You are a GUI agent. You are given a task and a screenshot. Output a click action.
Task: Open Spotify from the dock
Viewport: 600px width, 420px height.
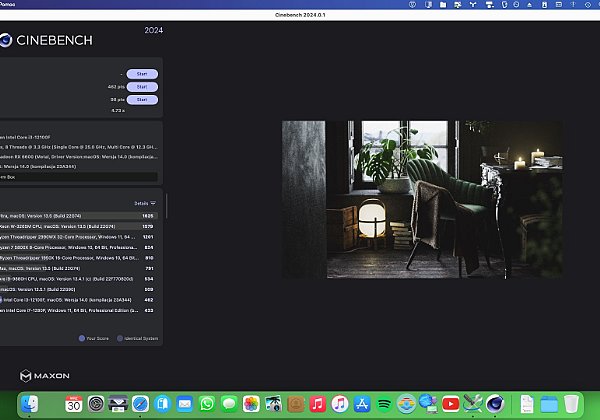(384, 404)
